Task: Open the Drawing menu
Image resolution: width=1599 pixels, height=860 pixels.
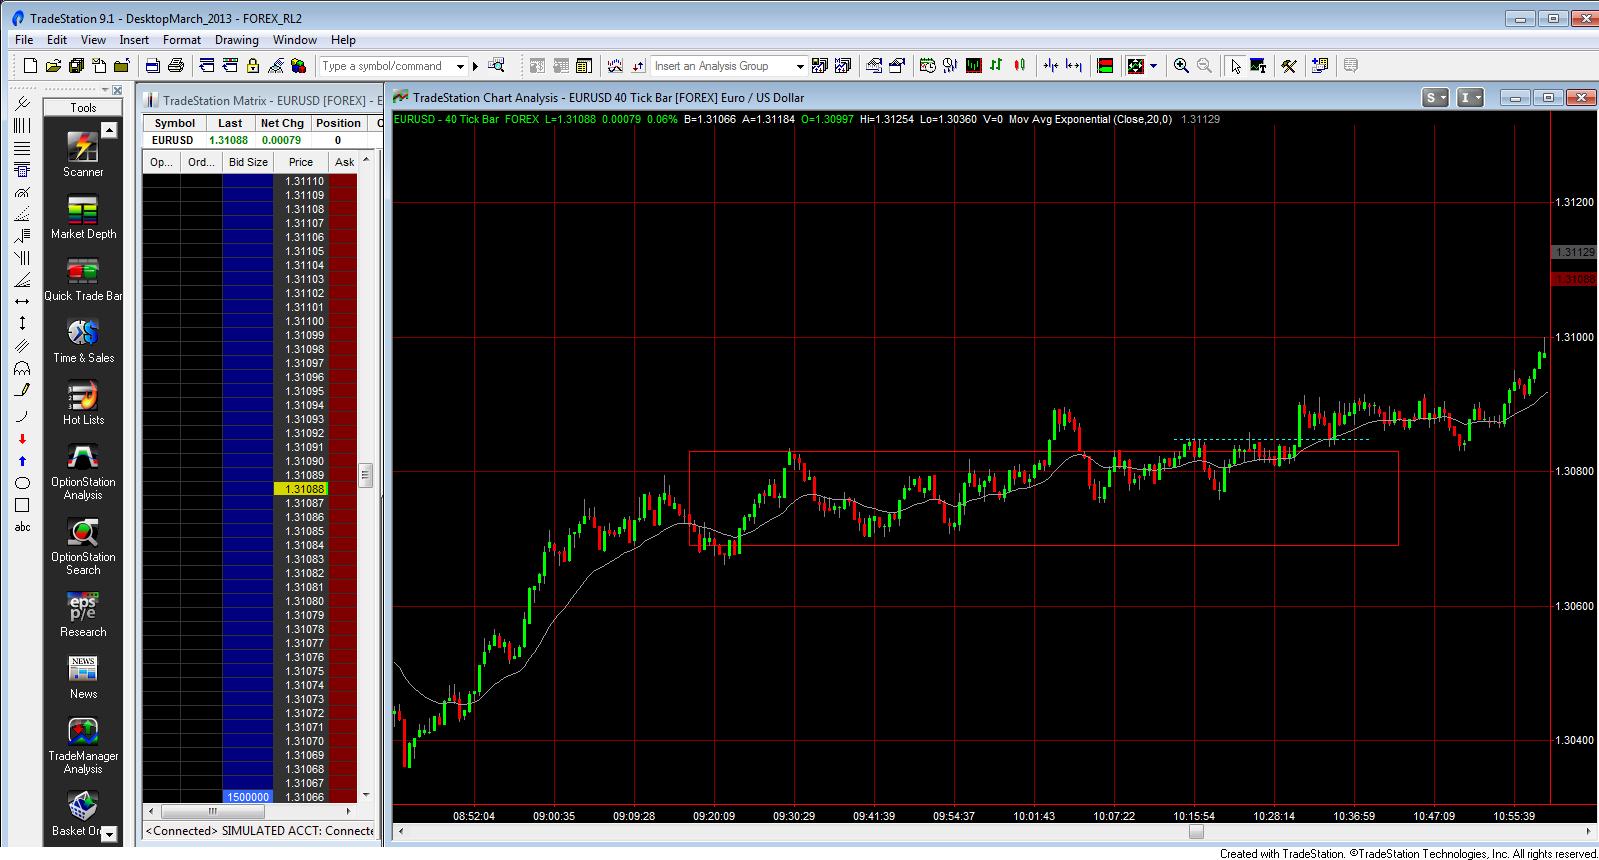Action: coord(237,40)
